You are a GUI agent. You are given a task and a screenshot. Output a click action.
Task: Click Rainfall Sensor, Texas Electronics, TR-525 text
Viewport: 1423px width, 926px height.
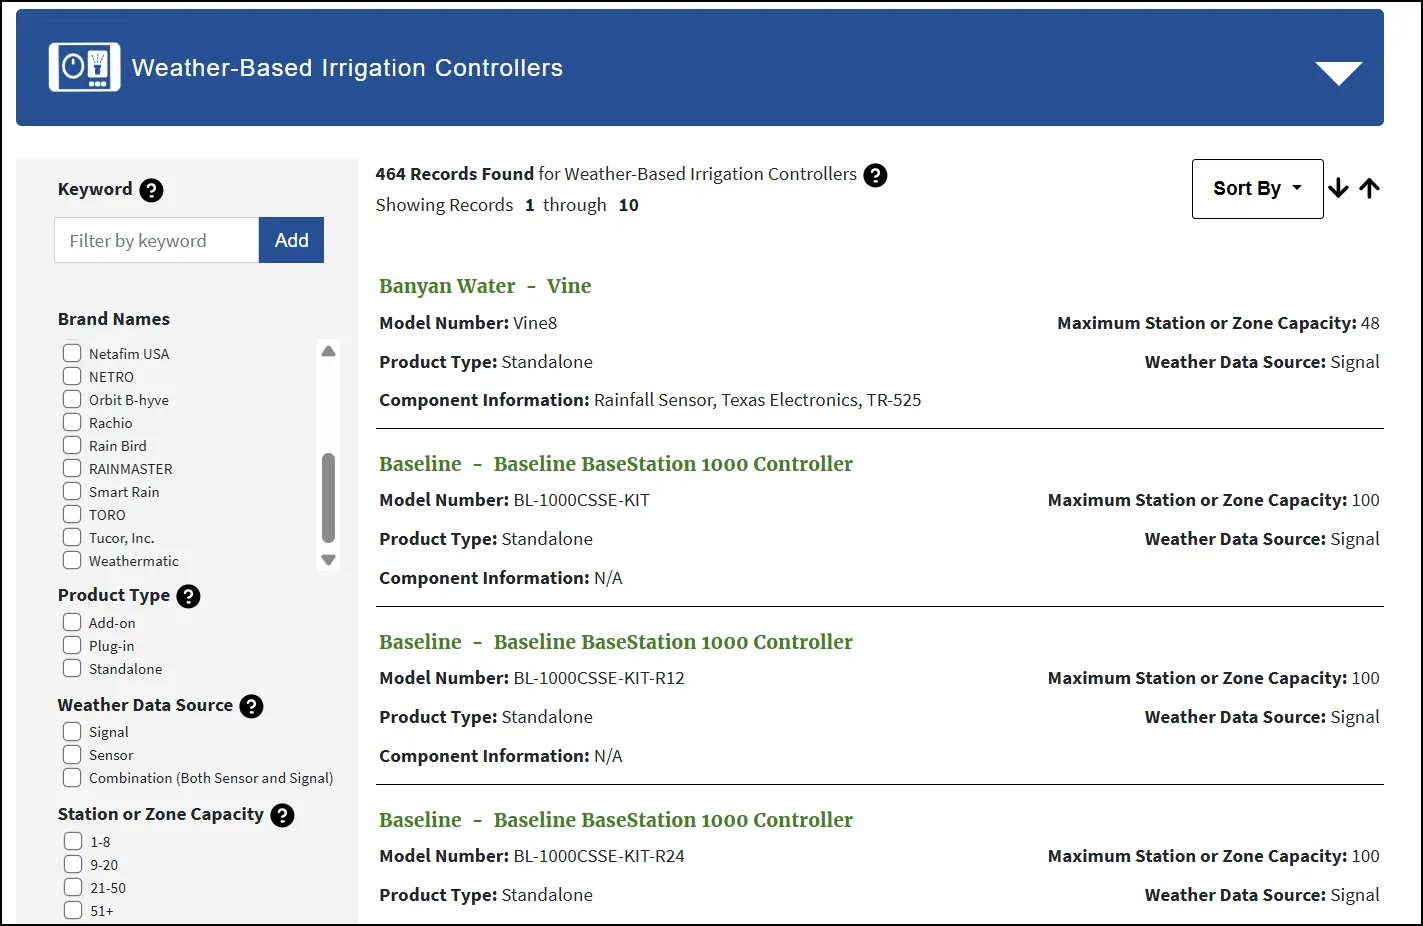tap(758, 400)
